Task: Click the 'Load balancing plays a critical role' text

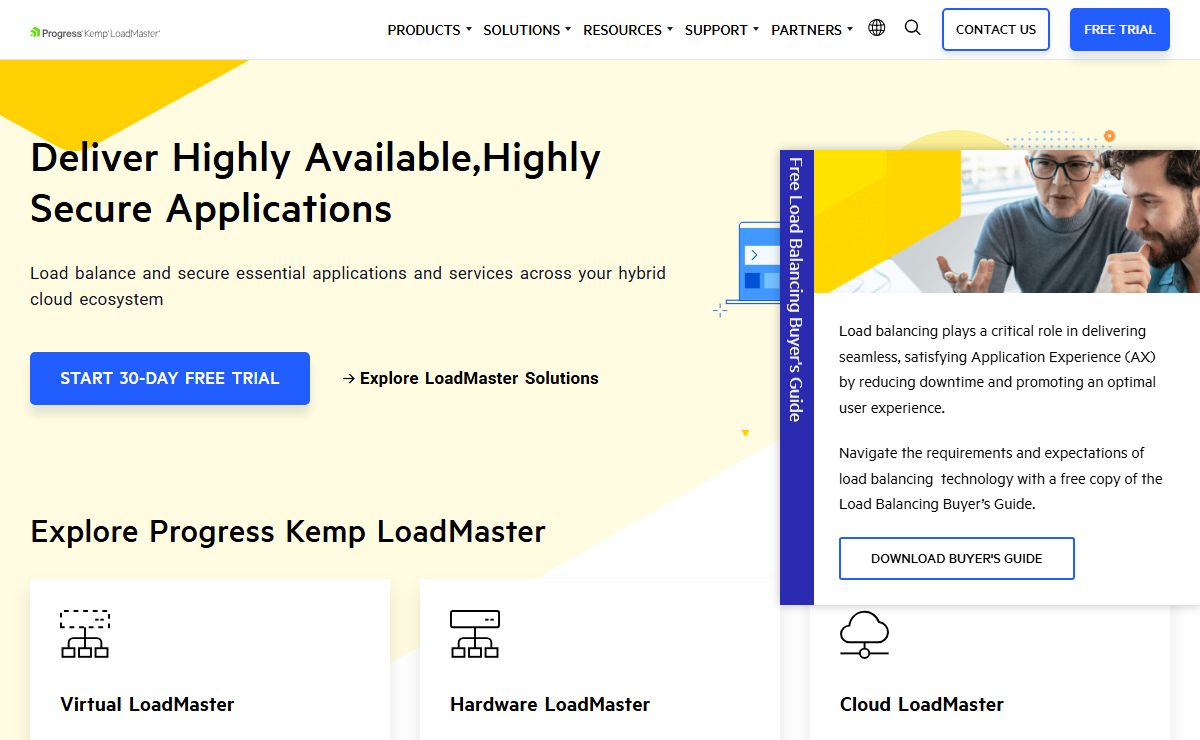Action: pyautogui.click(x=997, y=369)
